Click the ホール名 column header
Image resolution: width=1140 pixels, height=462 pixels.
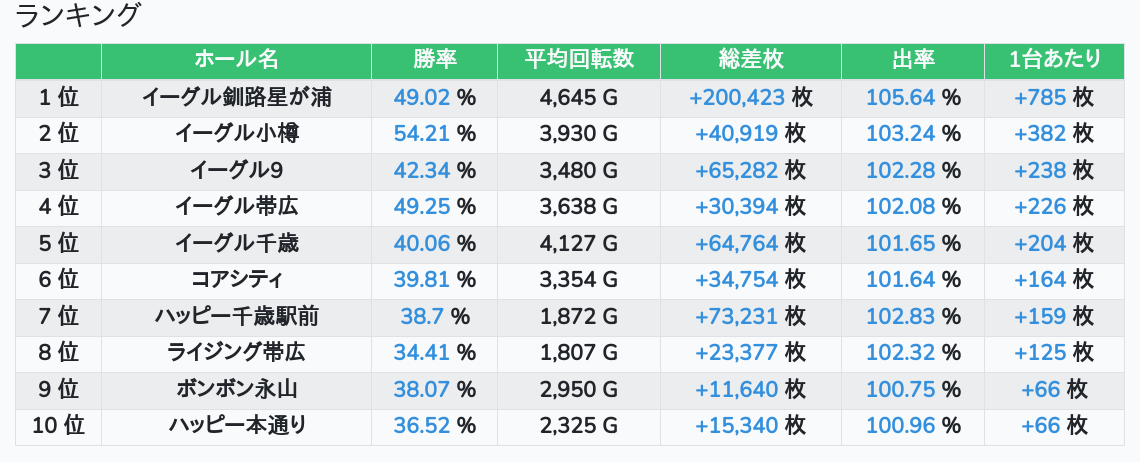point(236,60)
